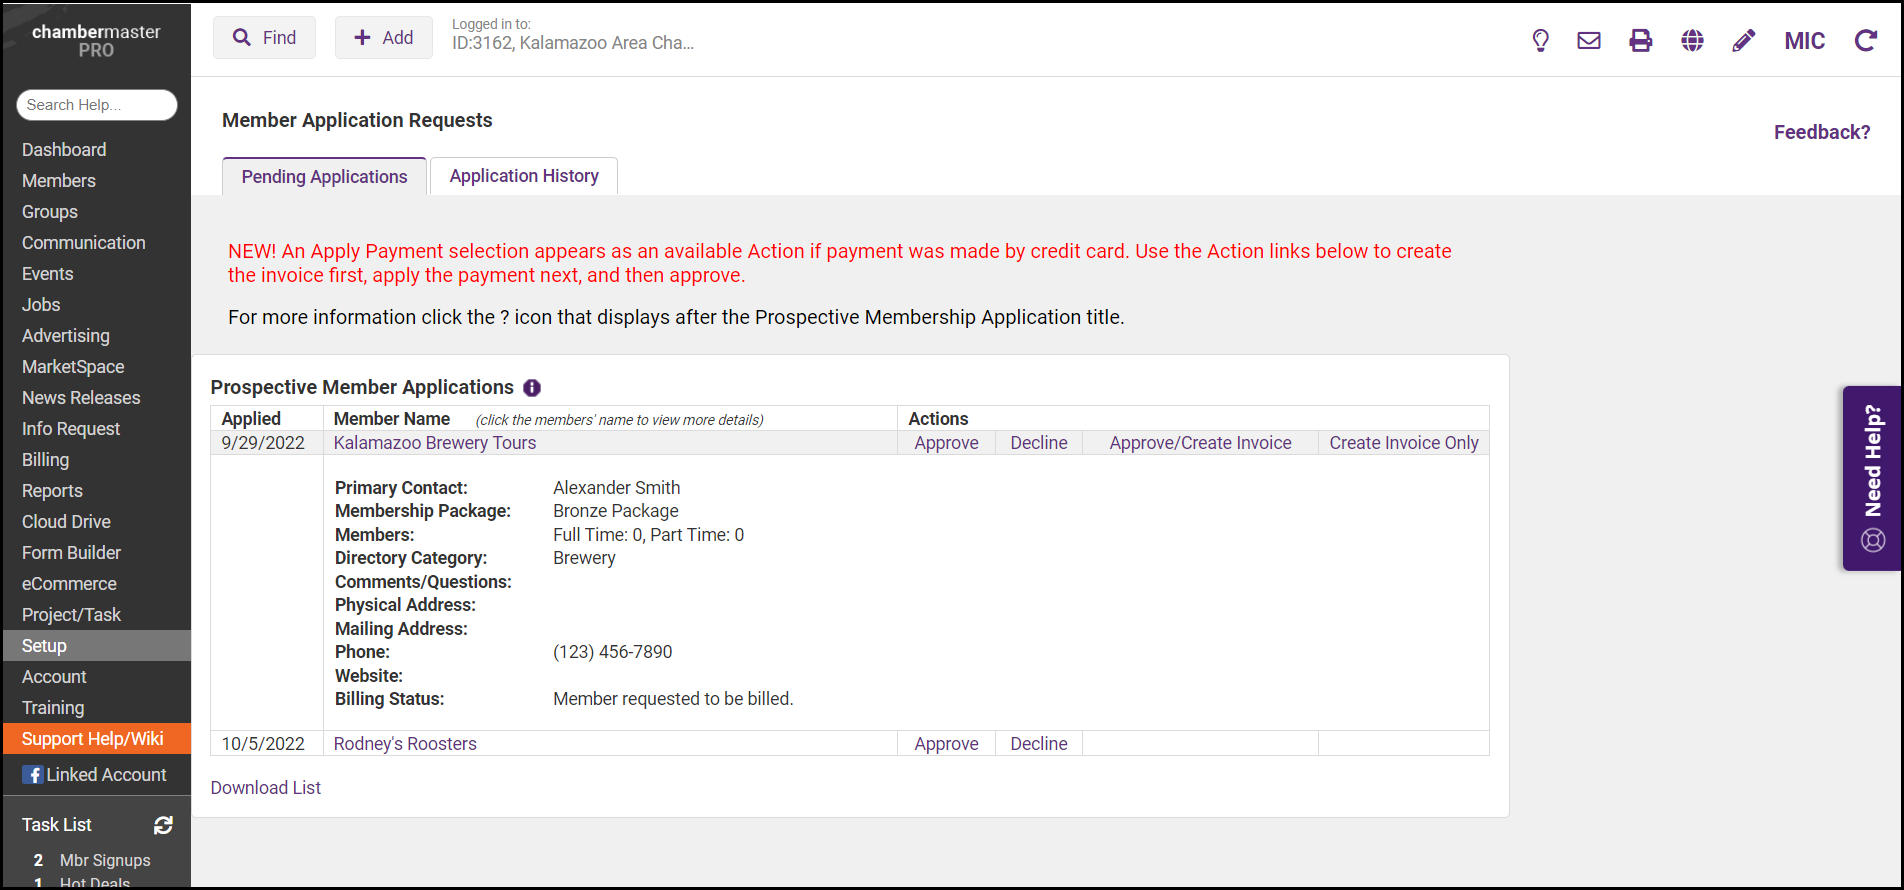The image size is (1904, 890).
Task: Click the 10/5/2022 applied date
Action: (x=263, y=744)
